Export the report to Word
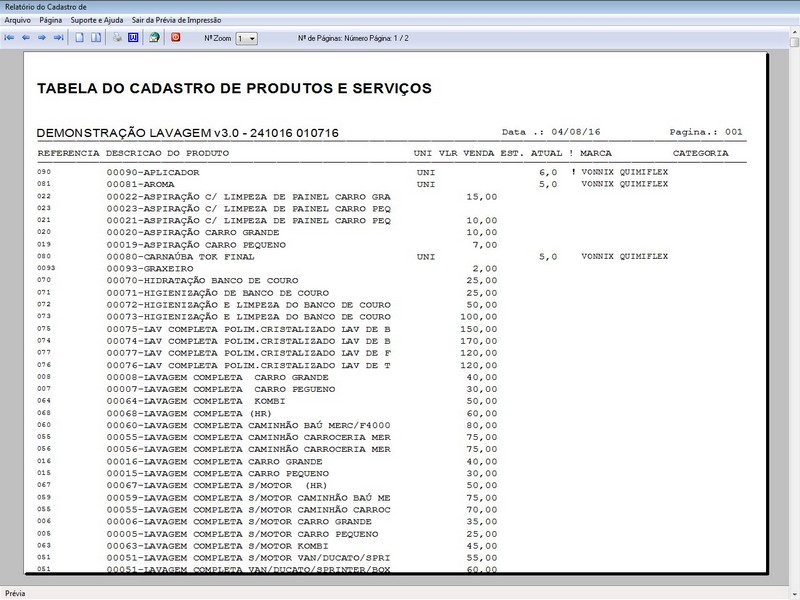This screenshot has width=800, height=600. tap(135, 38)
